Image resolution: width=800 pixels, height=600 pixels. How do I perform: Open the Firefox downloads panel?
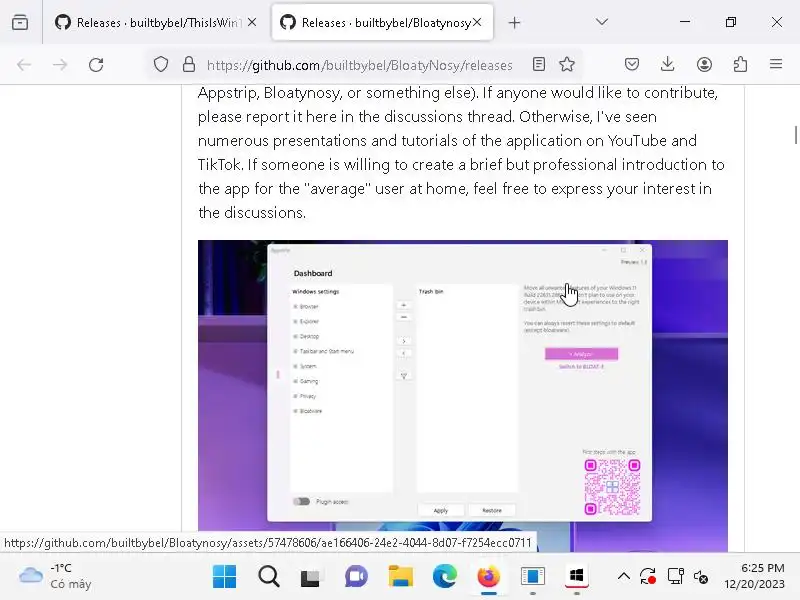667,64
